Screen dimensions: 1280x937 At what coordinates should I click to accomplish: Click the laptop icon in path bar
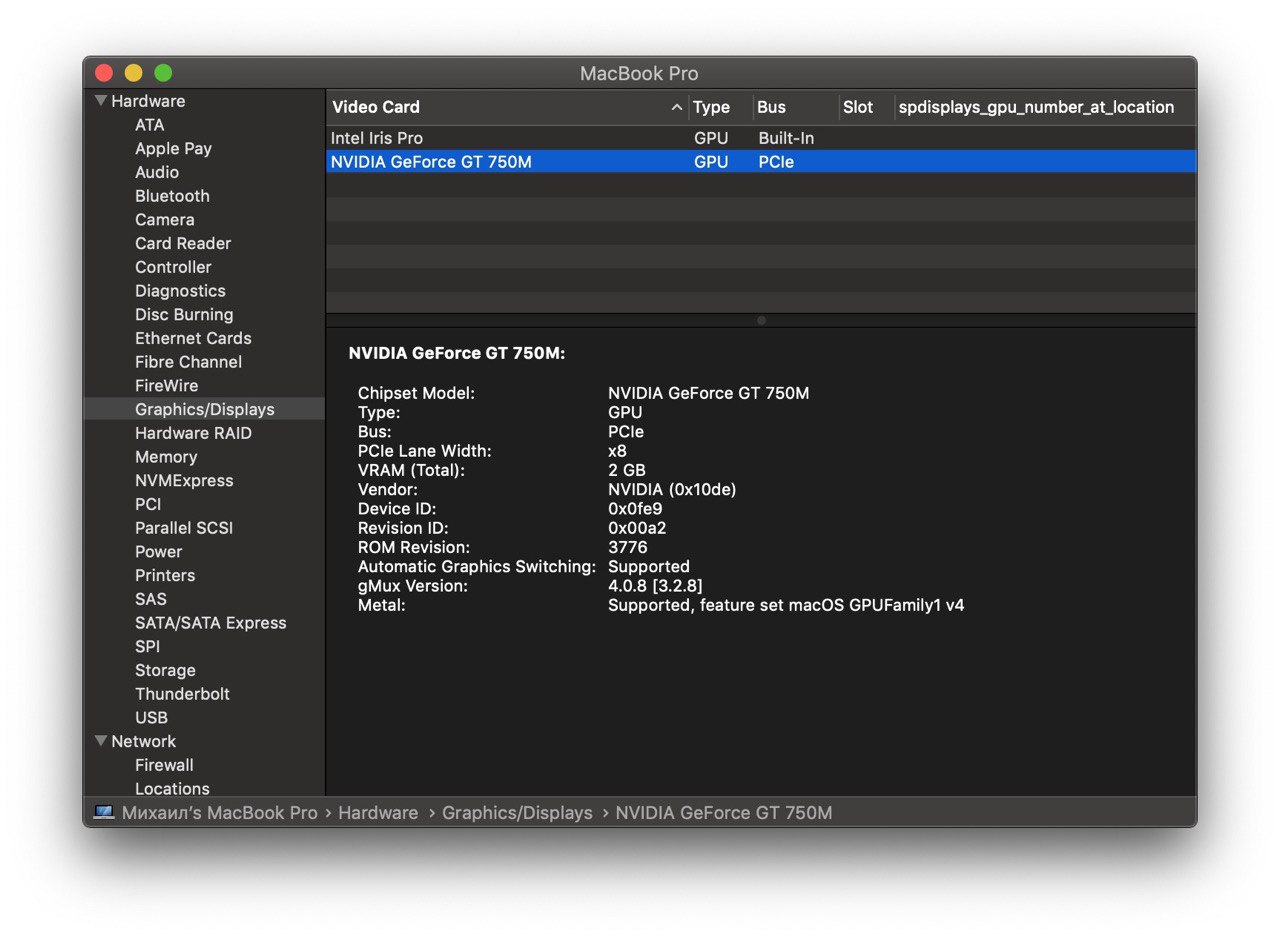[104, 812]
